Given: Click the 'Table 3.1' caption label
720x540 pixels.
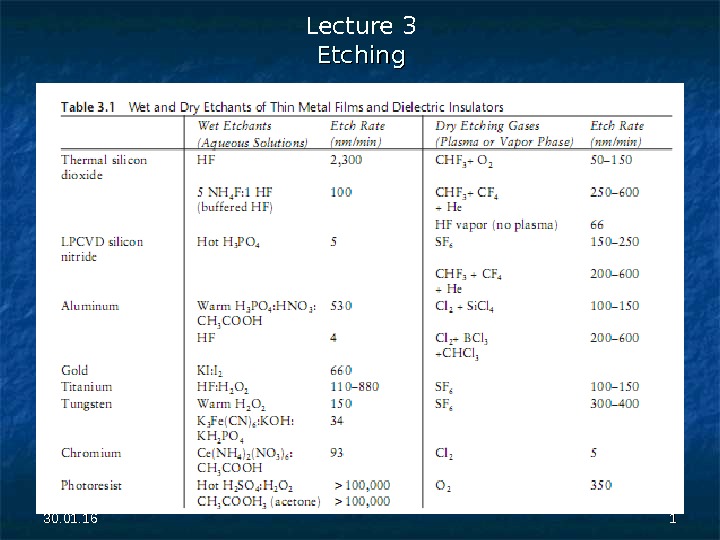Looking at the screenshot, I should click(x=88, y=107).
